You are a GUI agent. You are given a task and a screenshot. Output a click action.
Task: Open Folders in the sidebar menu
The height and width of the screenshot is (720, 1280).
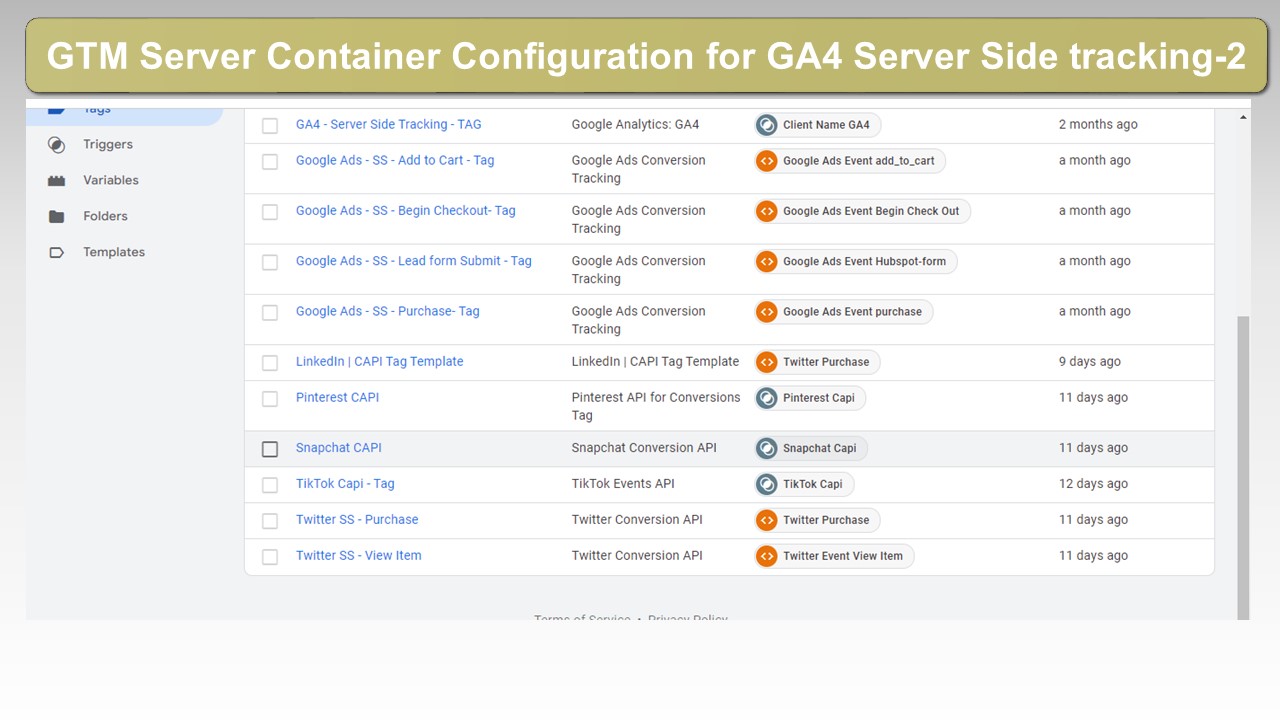click(105, 216)
